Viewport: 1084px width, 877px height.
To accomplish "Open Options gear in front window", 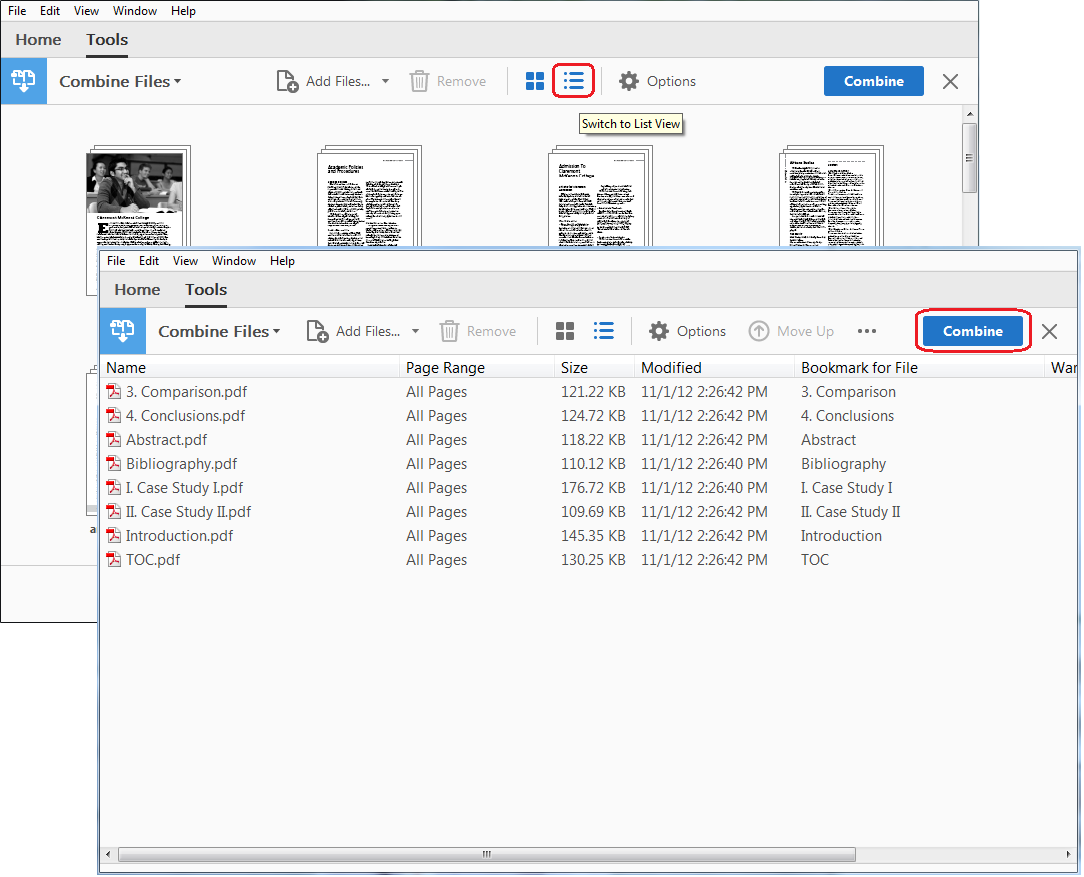I will [659, 331].
